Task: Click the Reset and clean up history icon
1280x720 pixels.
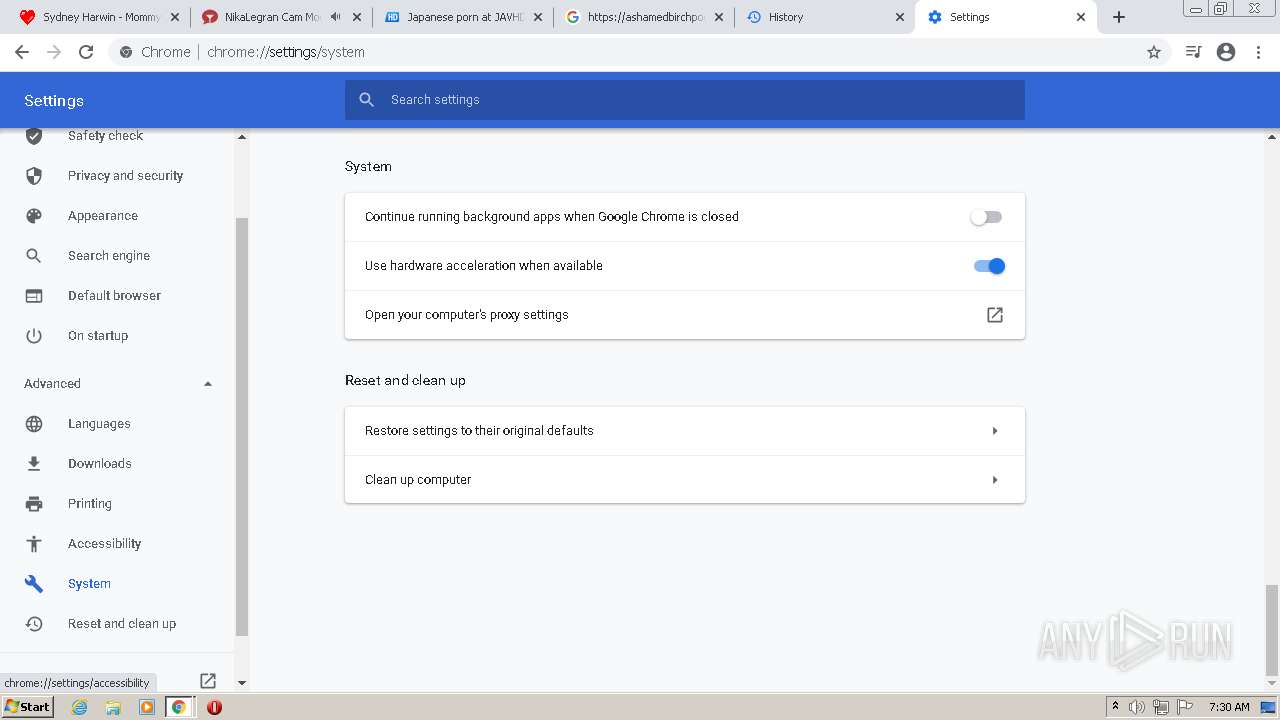Action: [34, 624]
